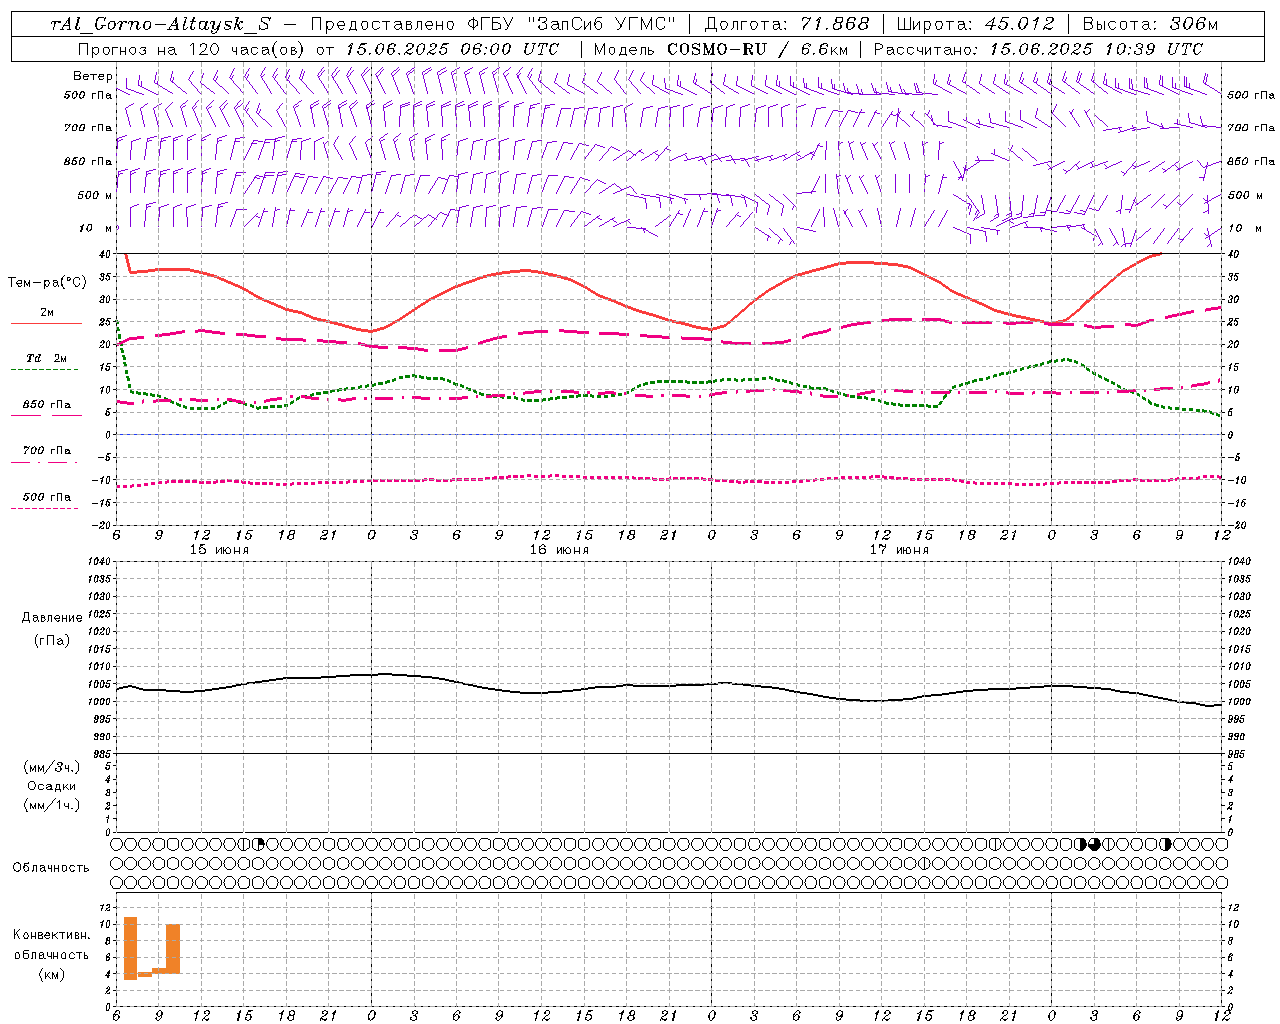Click the Давление pressure panel label

(52, 618)
